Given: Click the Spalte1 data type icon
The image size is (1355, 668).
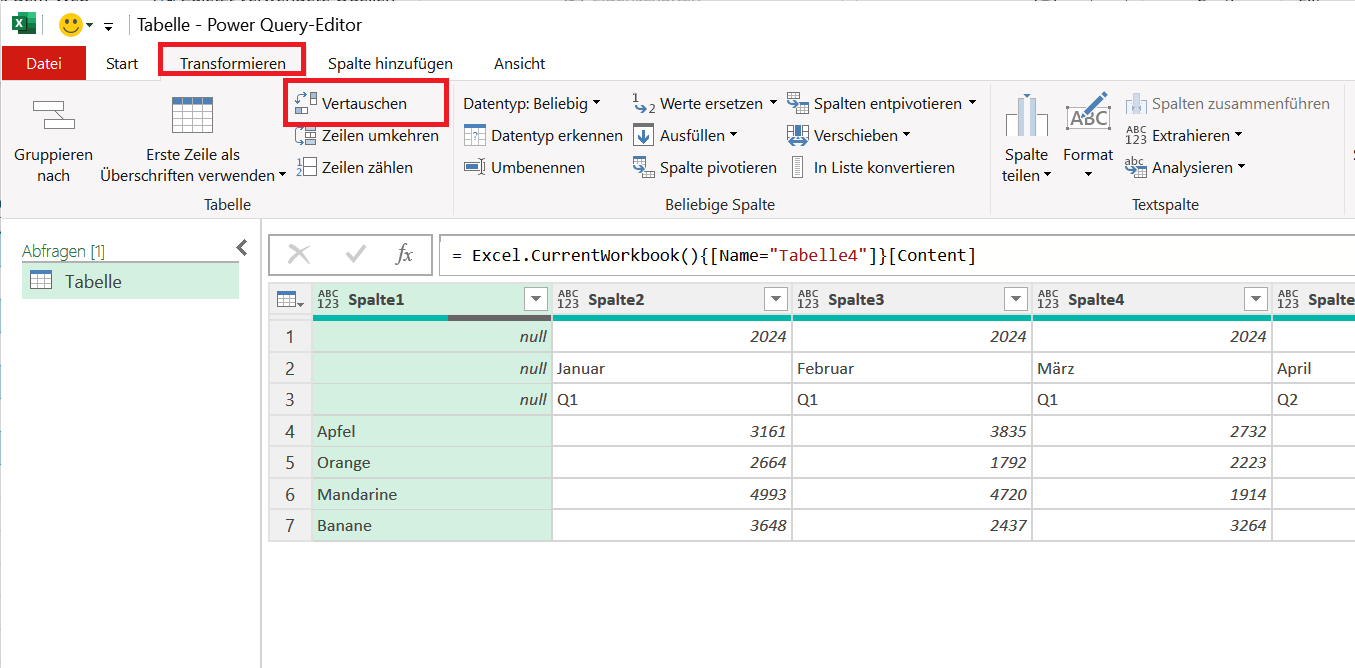Looking at the screenshot, I should (x=328, y=299).
